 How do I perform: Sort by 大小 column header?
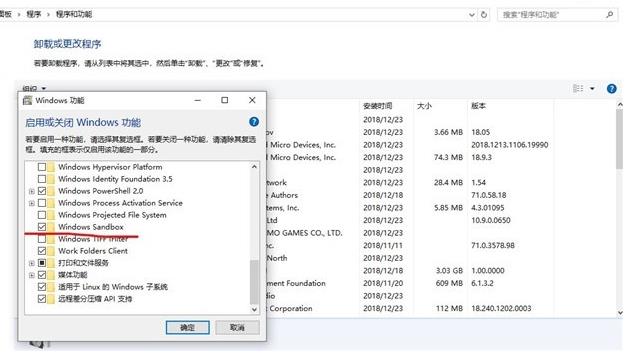[x=424, y=106]
